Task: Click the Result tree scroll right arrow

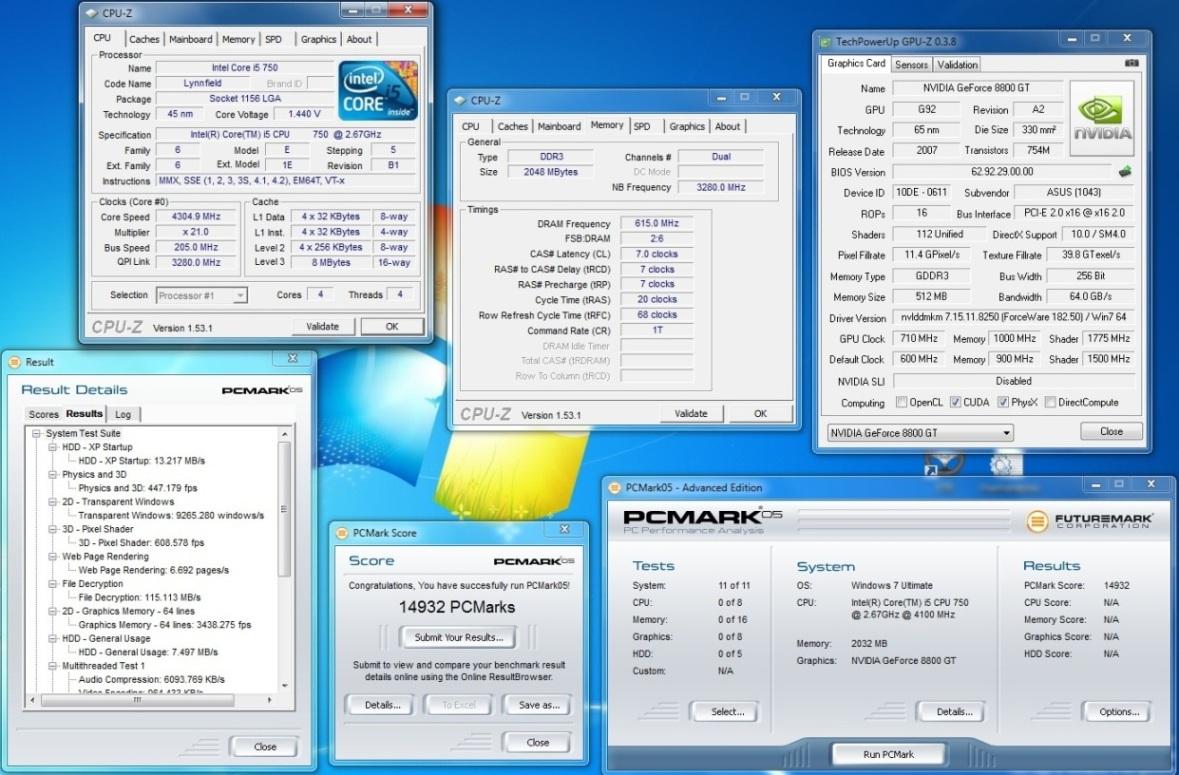Action: [x=270, y=700]
